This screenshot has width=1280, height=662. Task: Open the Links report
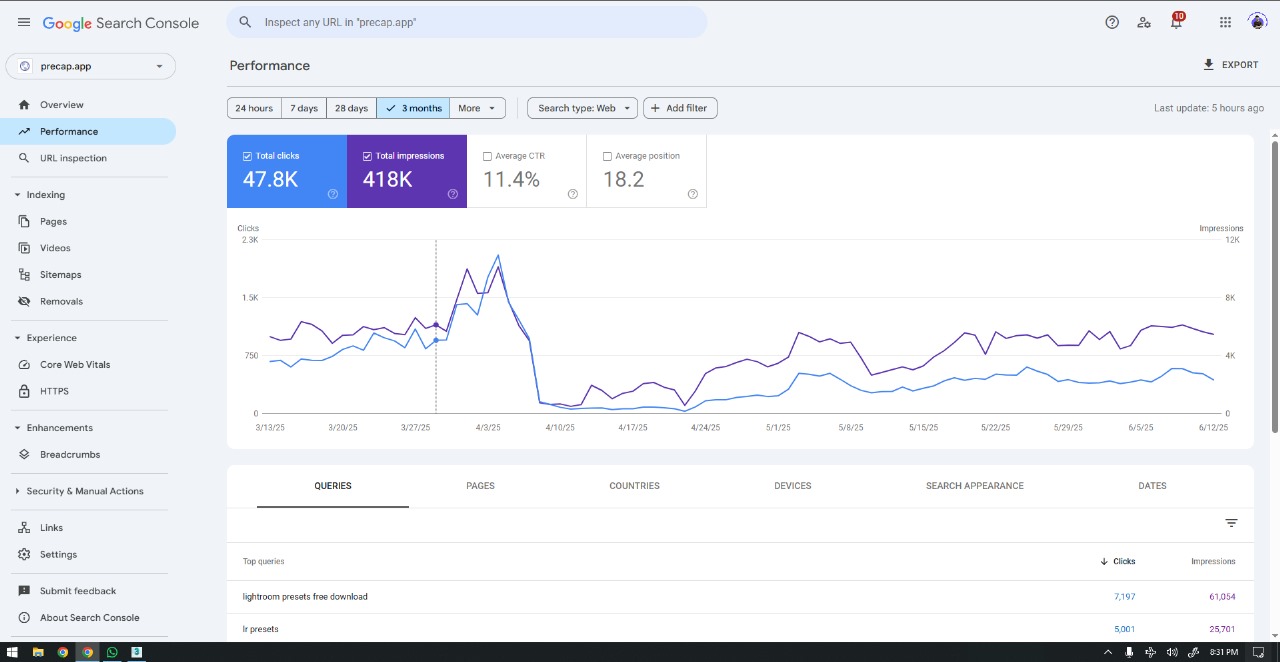51,528
